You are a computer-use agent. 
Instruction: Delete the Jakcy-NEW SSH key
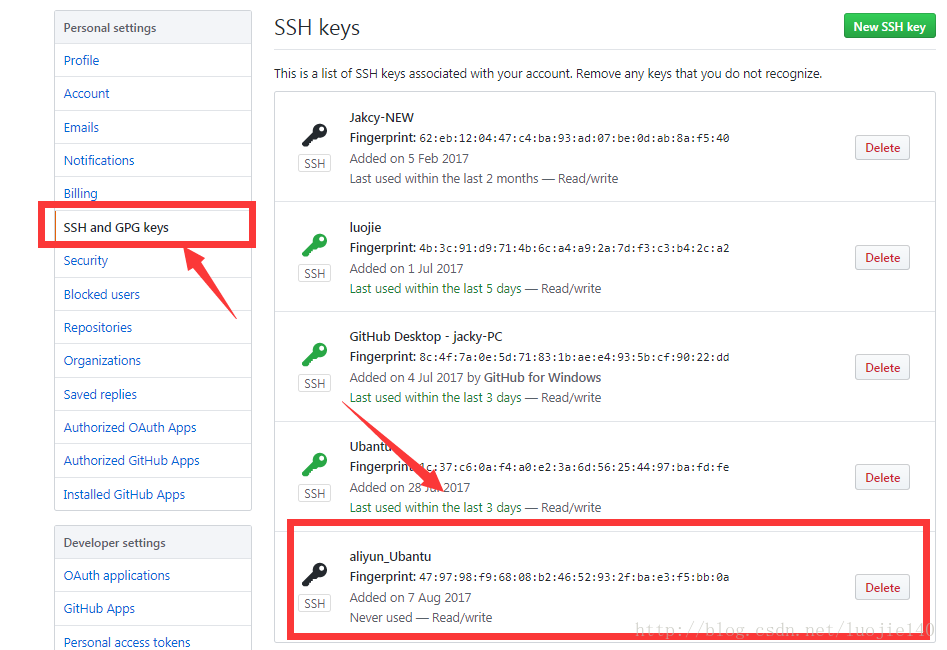[882, 148]
